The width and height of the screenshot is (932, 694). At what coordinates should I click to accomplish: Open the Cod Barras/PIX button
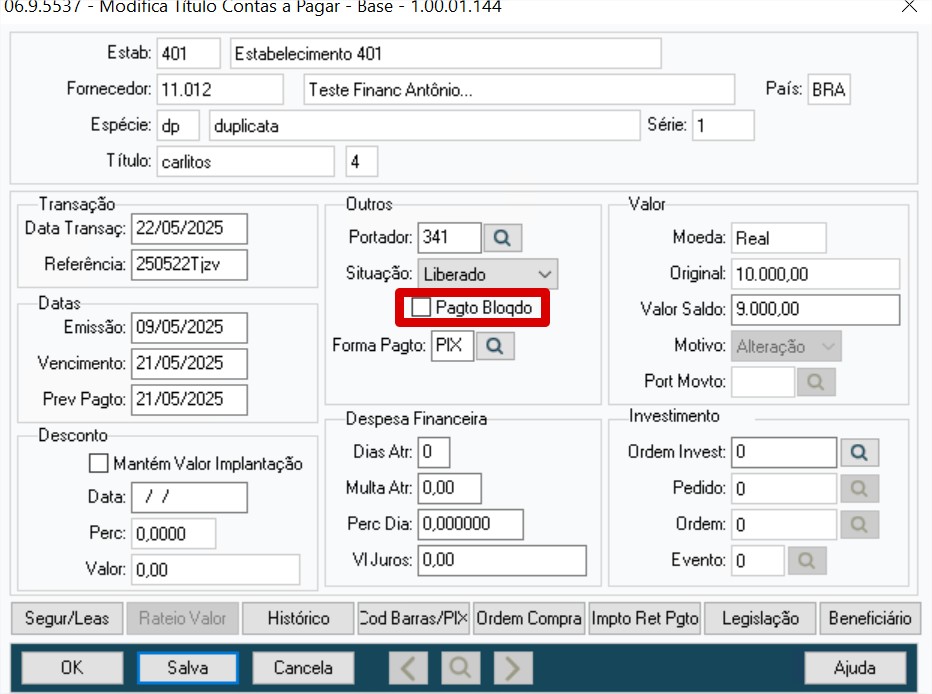(x=414, y=618)
